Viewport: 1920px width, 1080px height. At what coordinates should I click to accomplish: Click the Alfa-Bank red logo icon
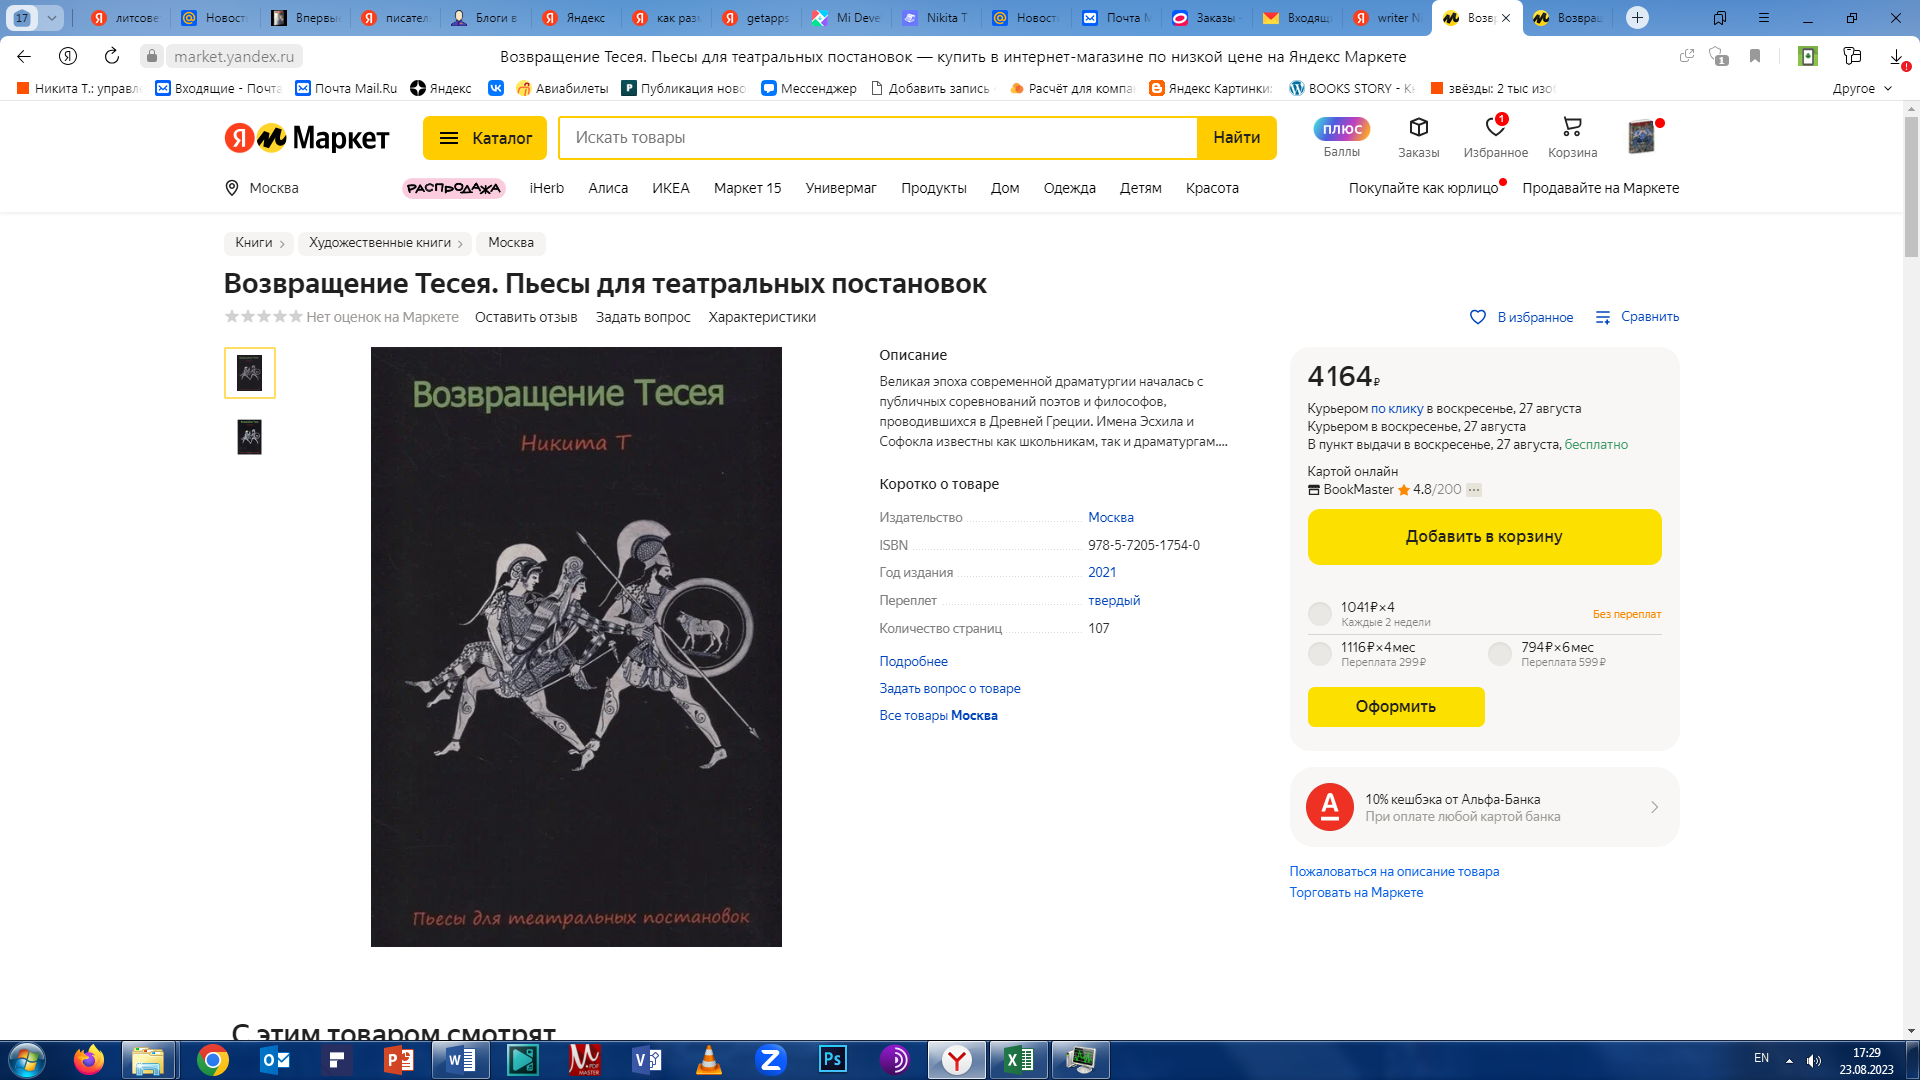[x=1329, y=807]
